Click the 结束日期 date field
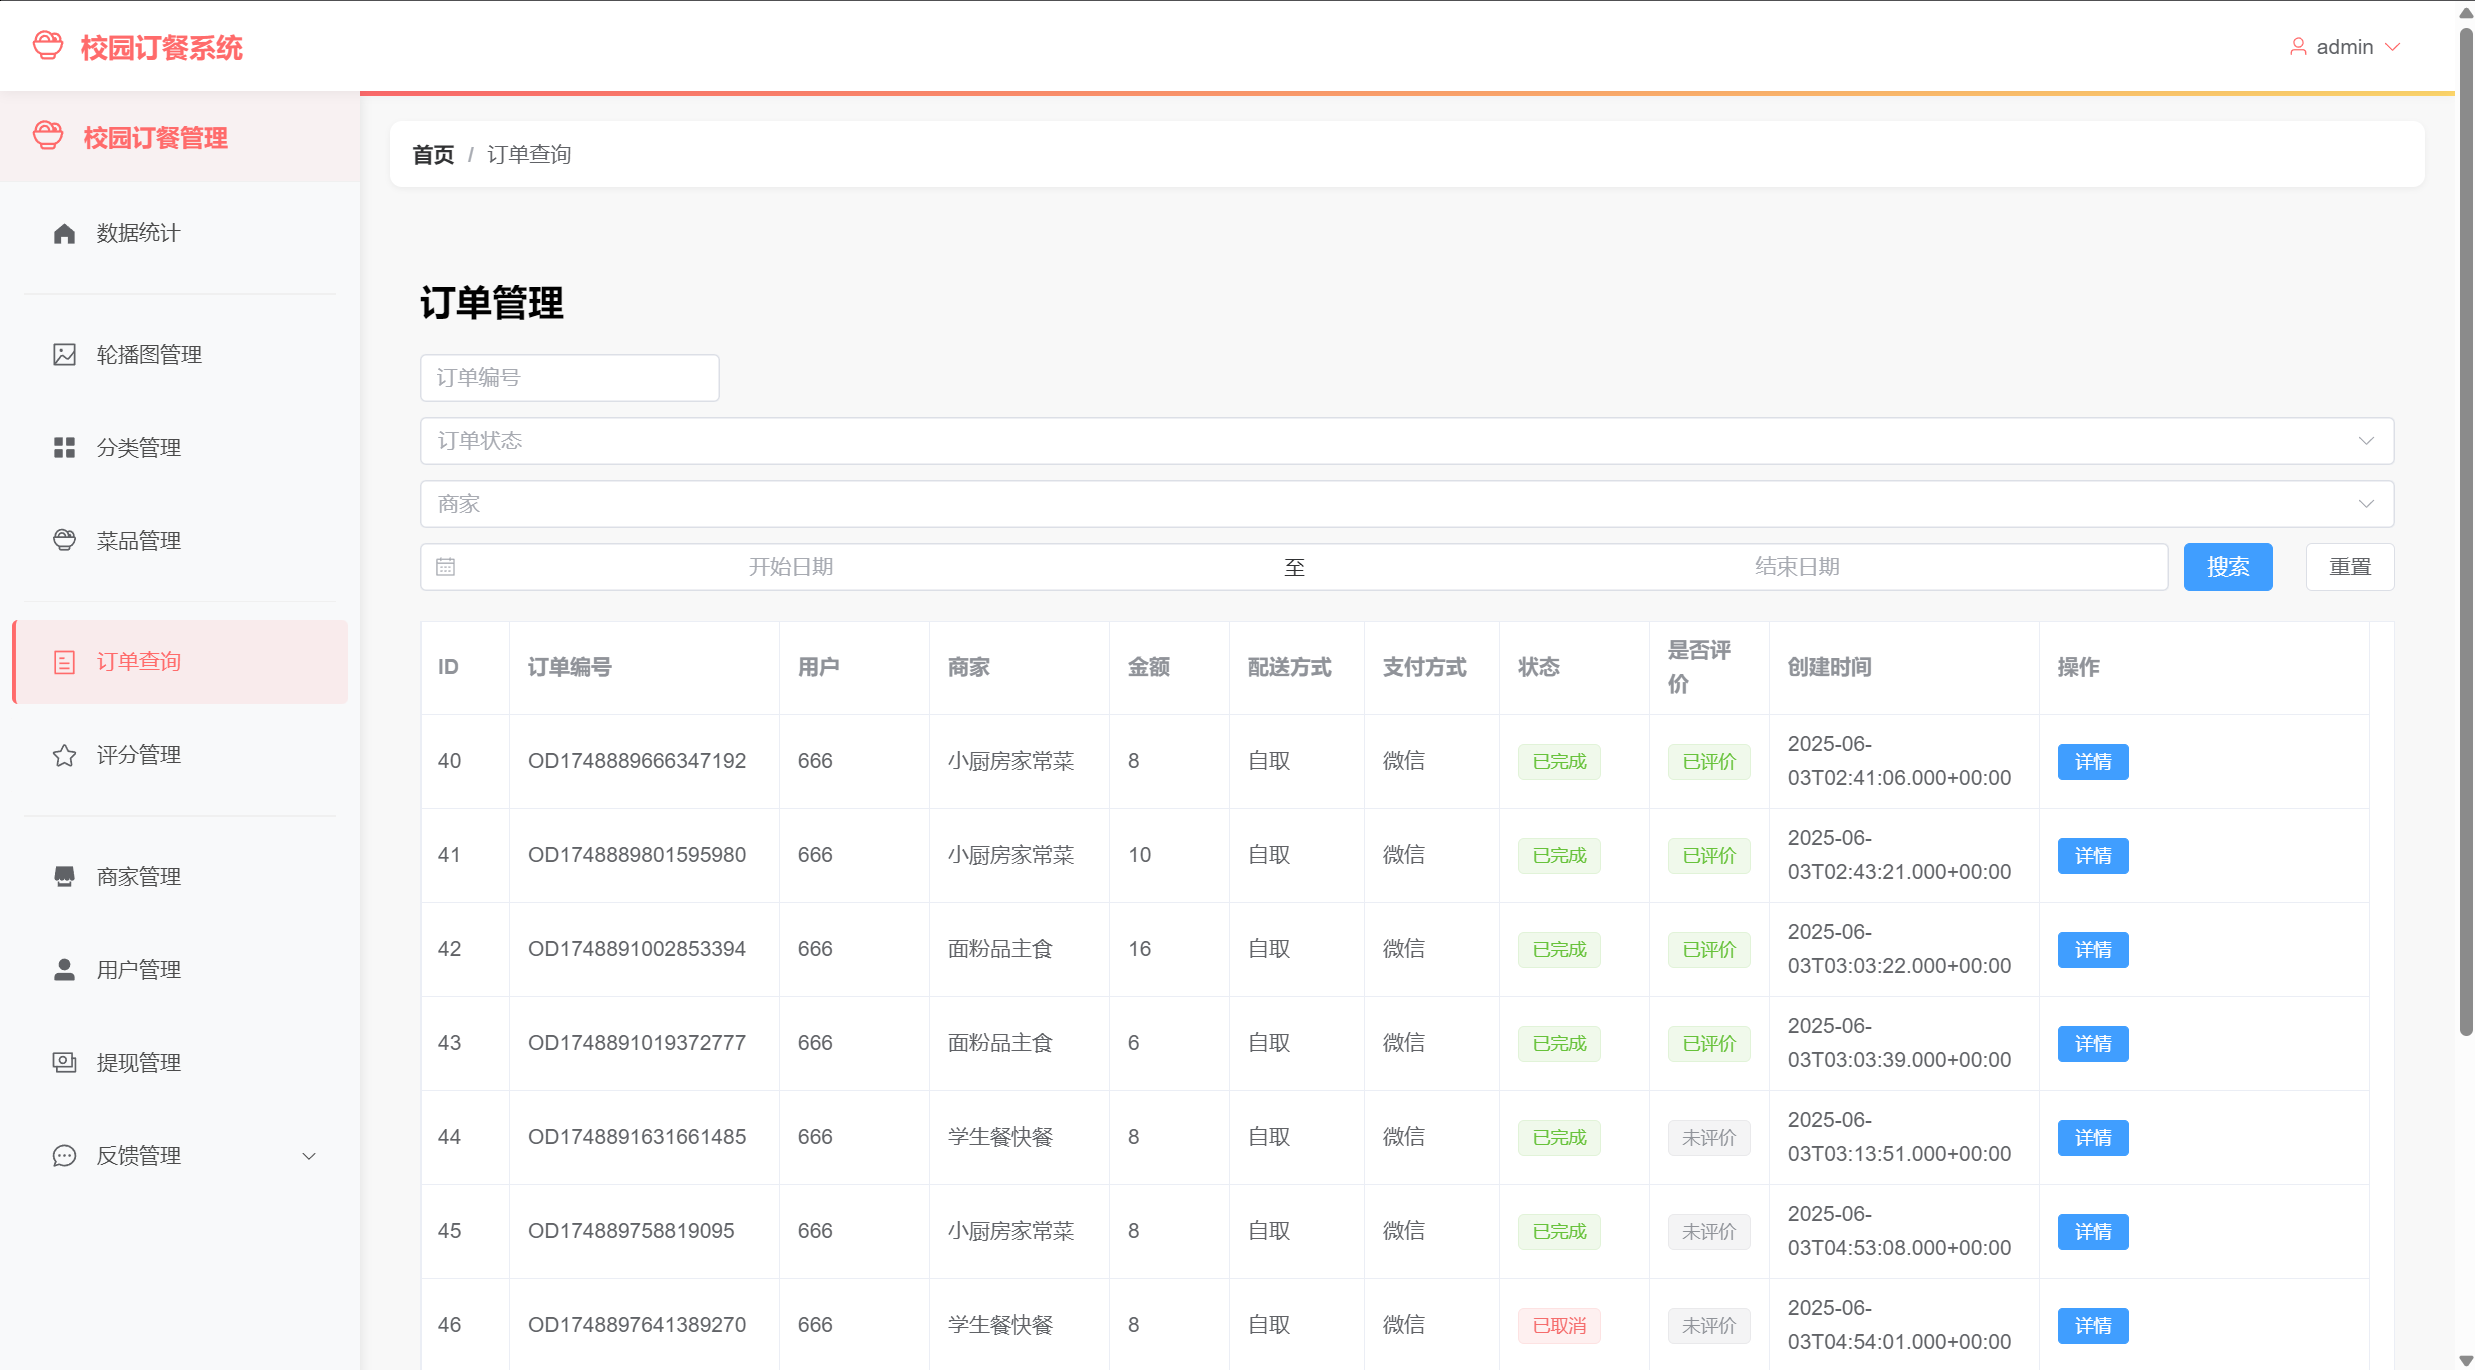 [1796, 567]
